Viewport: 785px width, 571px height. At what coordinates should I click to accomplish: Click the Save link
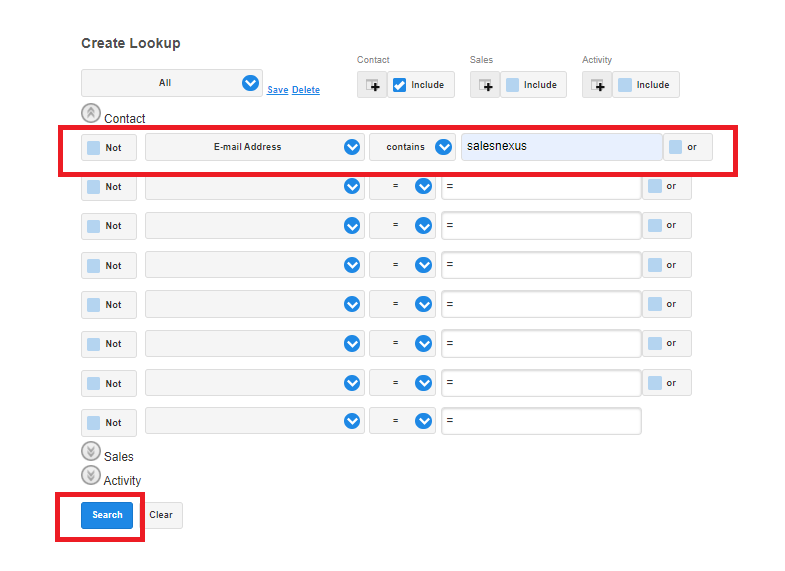click(x=277, y=90)
